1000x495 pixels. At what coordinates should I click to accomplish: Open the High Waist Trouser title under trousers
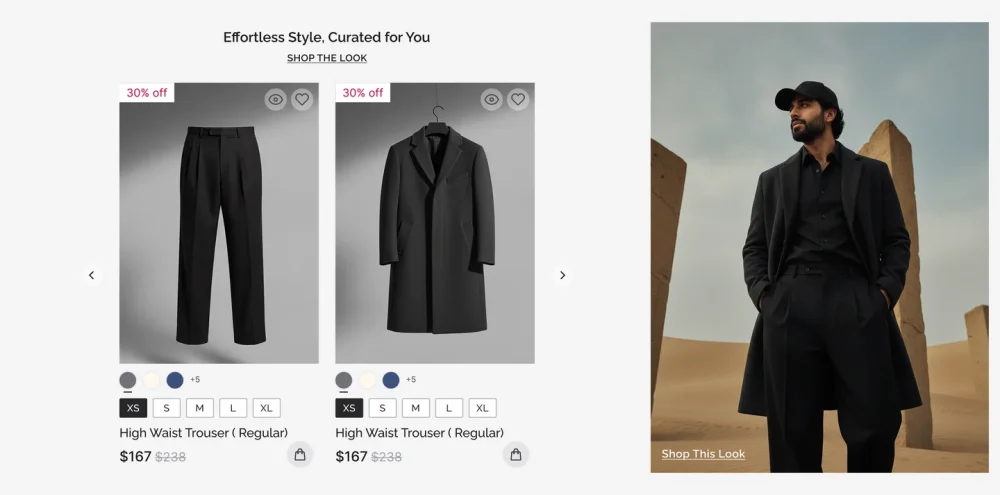coord(203,433)
